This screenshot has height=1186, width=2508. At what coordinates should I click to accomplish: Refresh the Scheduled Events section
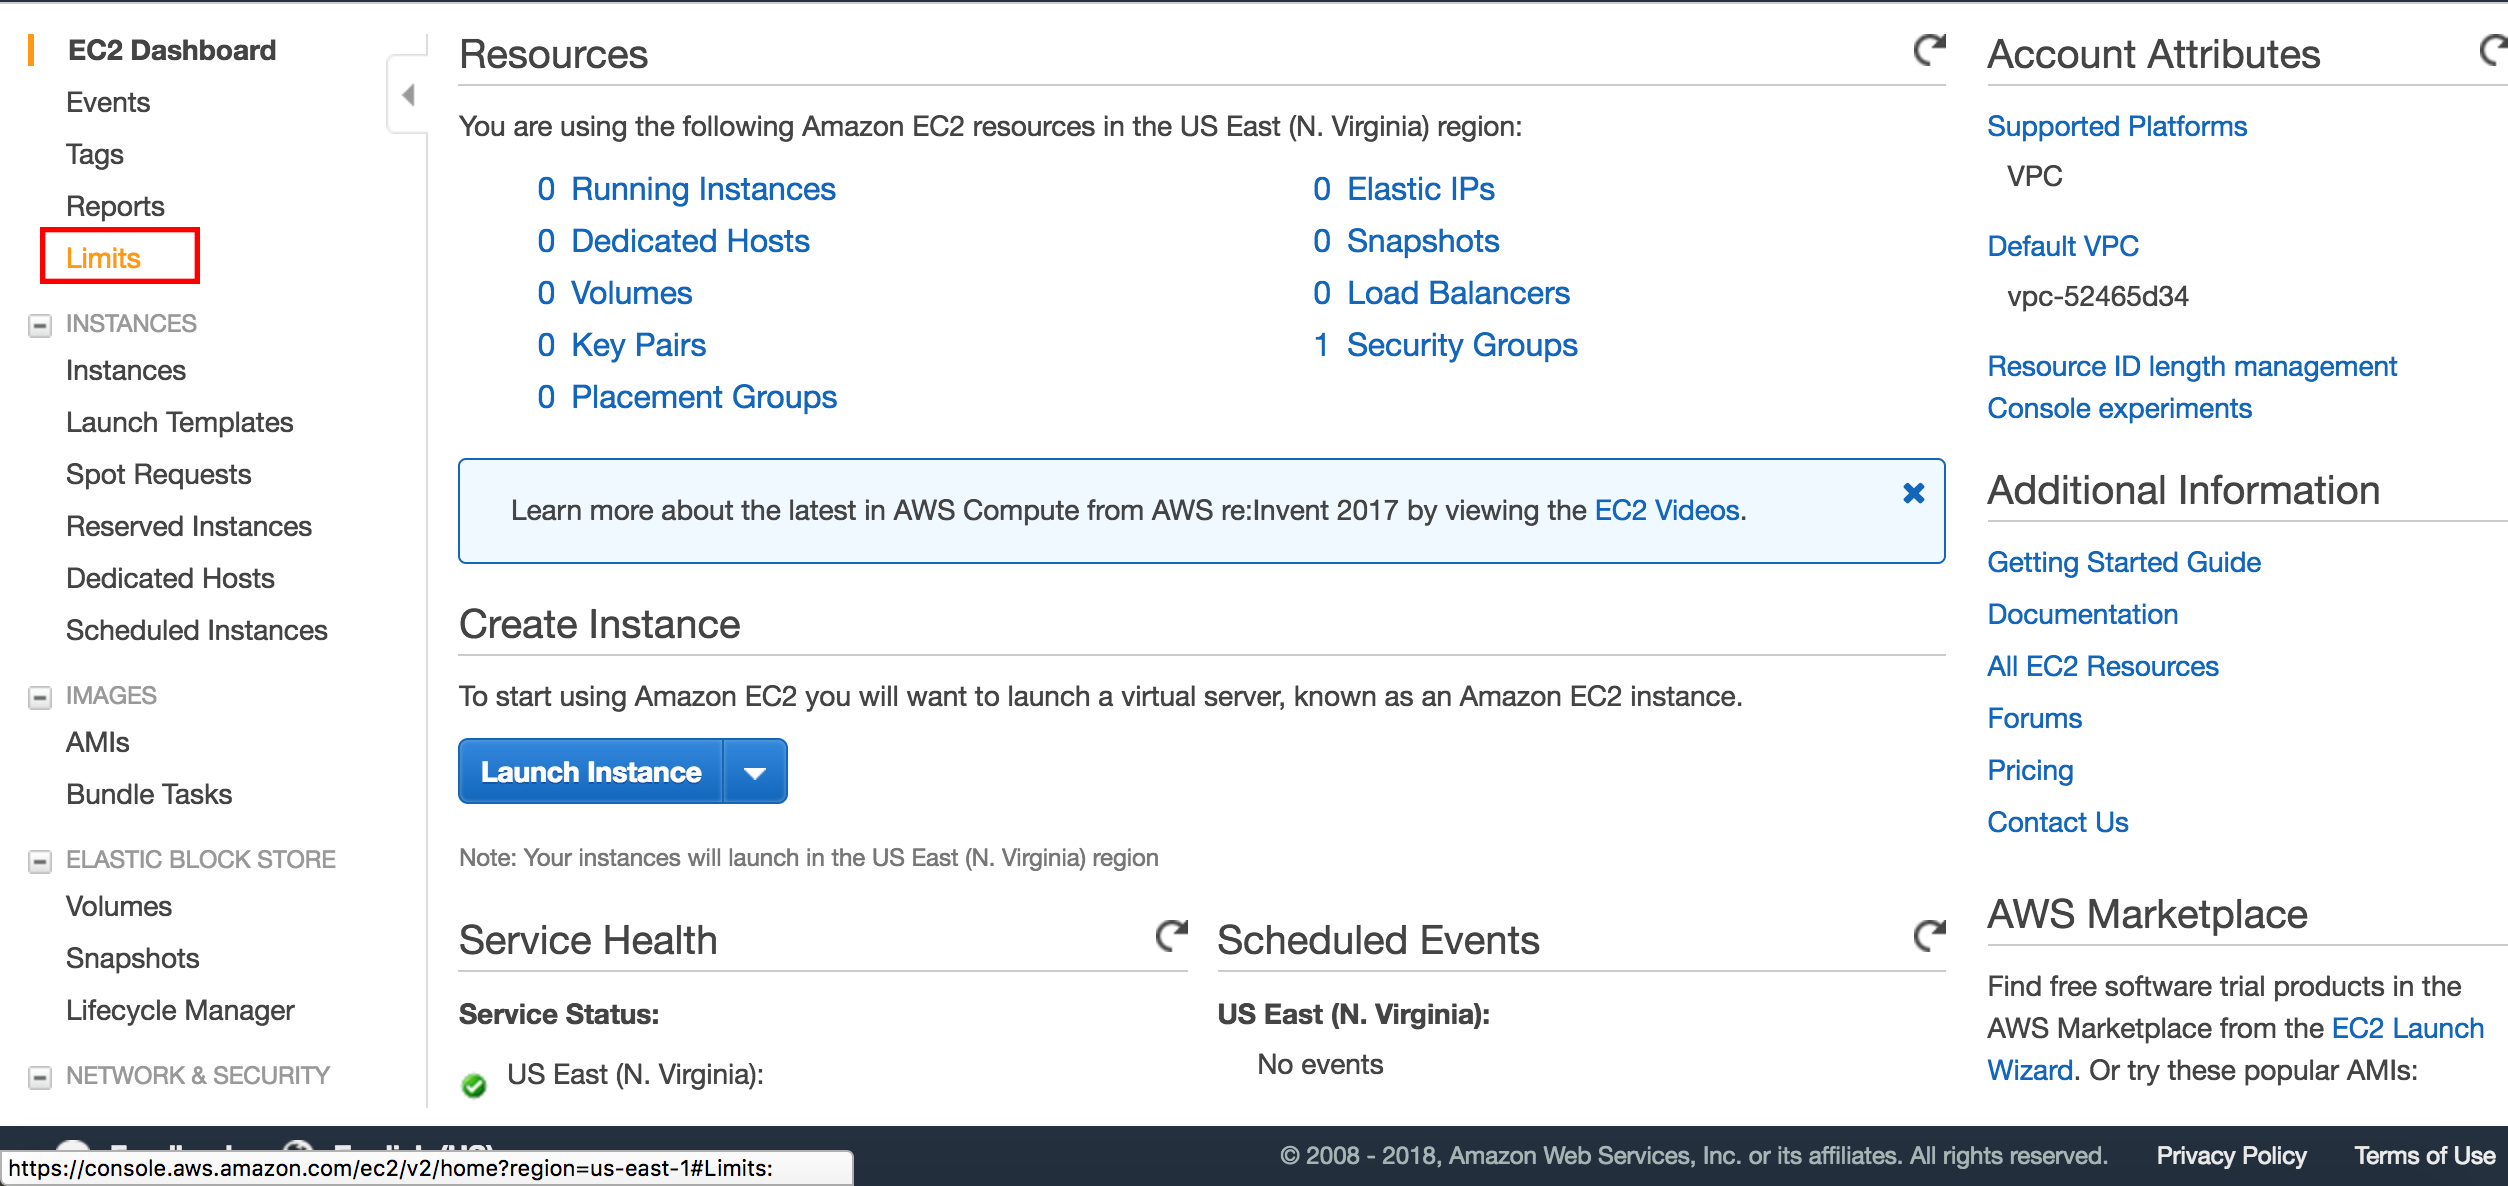point(1929,936)
